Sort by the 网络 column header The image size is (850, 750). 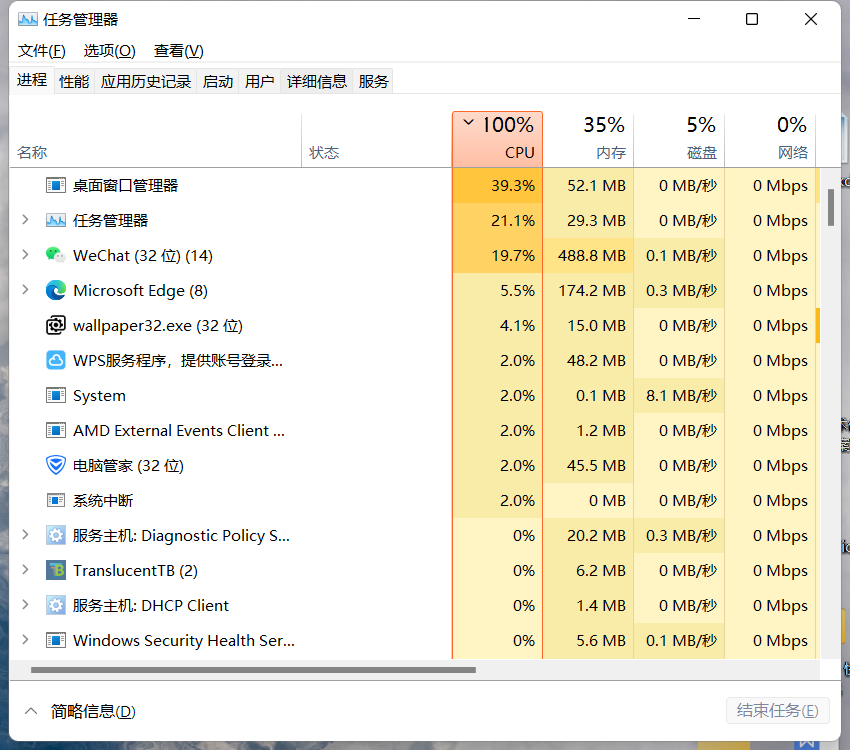pos(771,139)
